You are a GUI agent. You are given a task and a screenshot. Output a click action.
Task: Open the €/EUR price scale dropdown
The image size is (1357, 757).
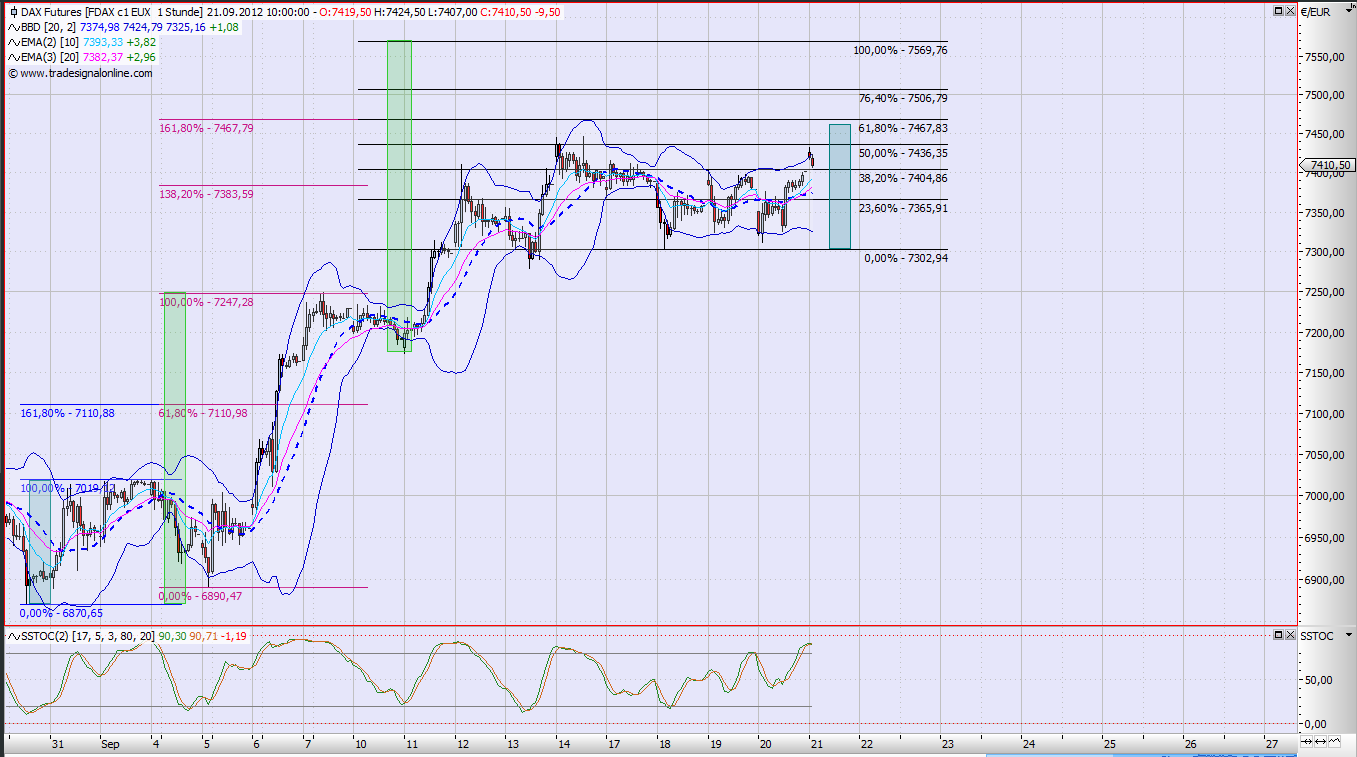point(1349,11)
